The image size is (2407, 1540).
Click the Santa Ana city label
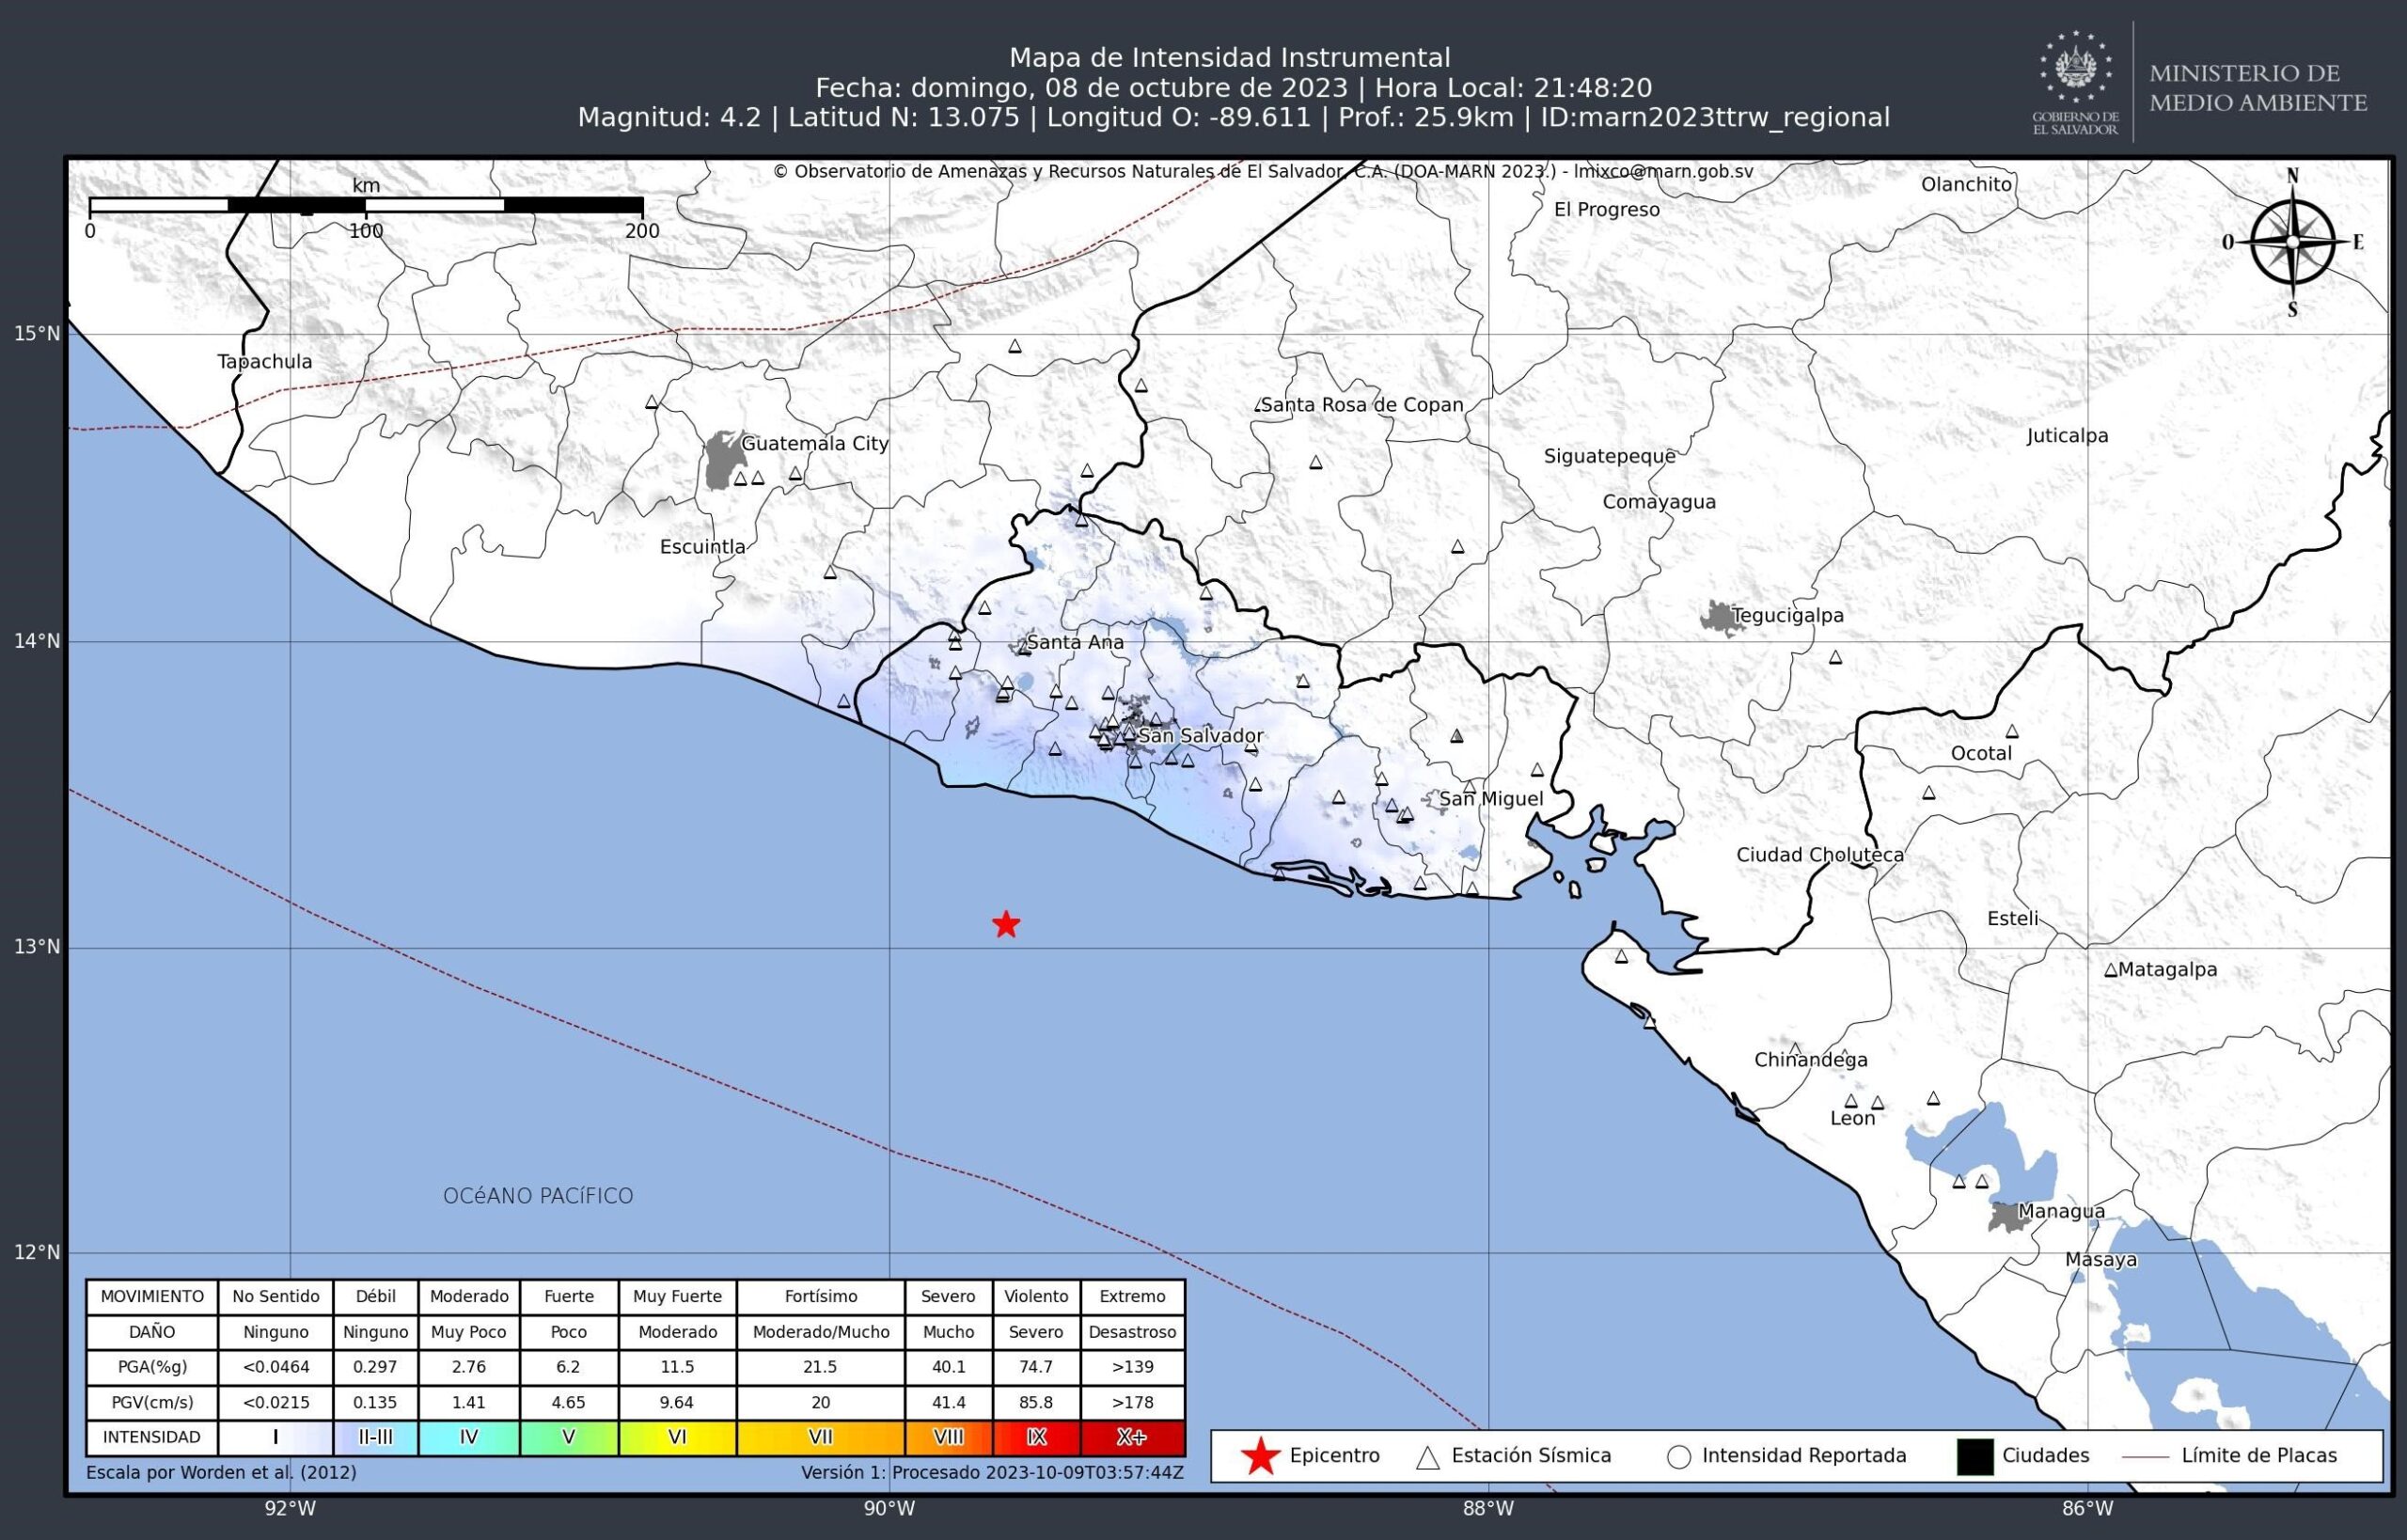[x=1075, y=642]
